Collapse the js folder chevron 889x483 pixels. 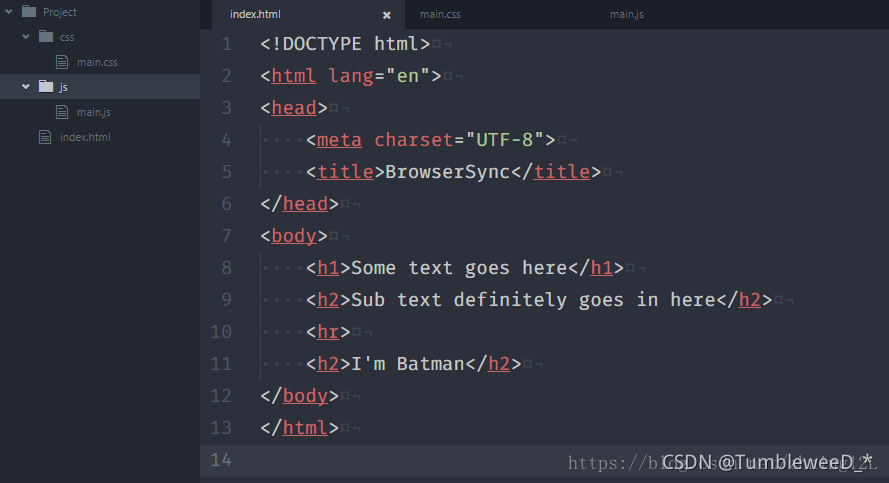coord(26,87)
